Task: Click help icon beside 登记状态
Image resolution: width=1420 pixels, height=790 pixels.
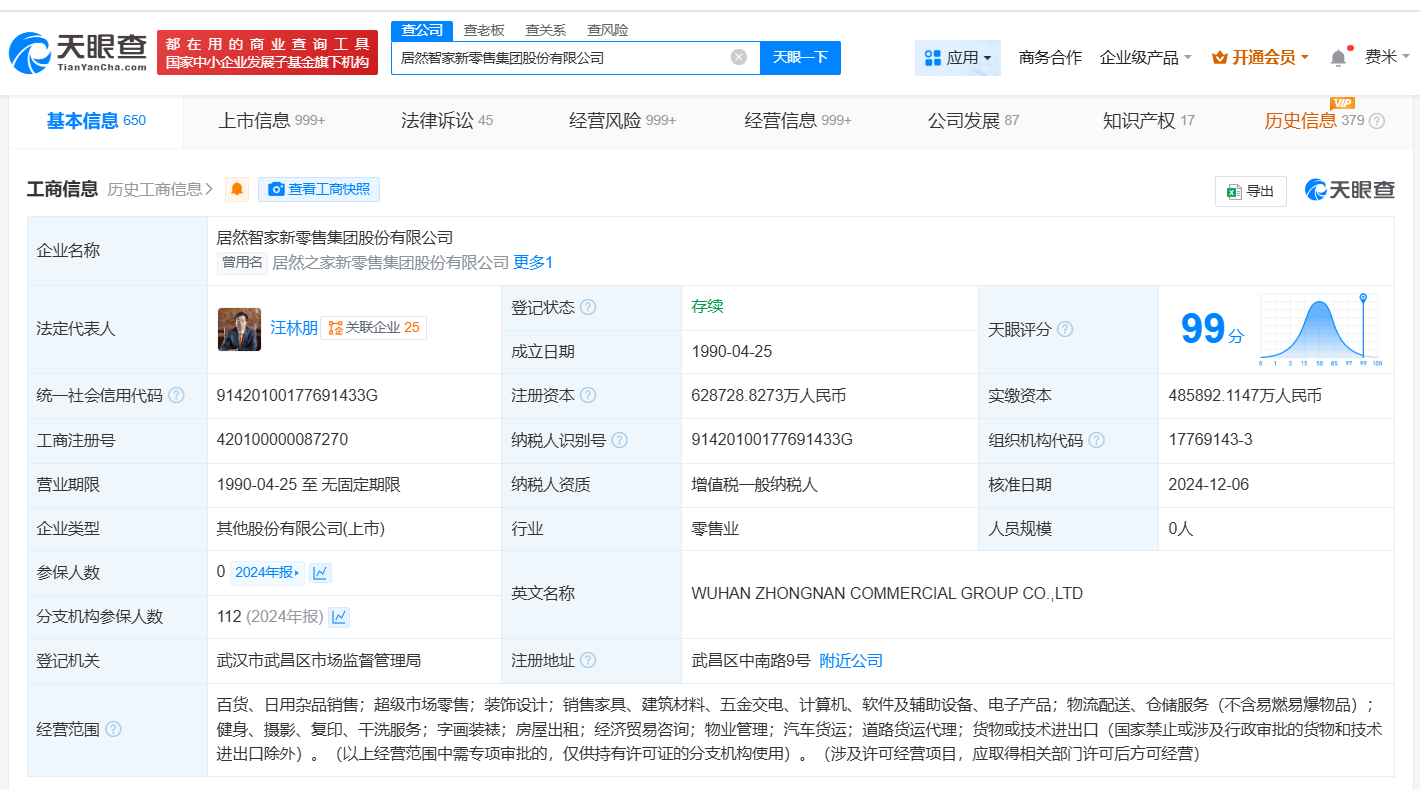Action: click(x=588, y=307)
